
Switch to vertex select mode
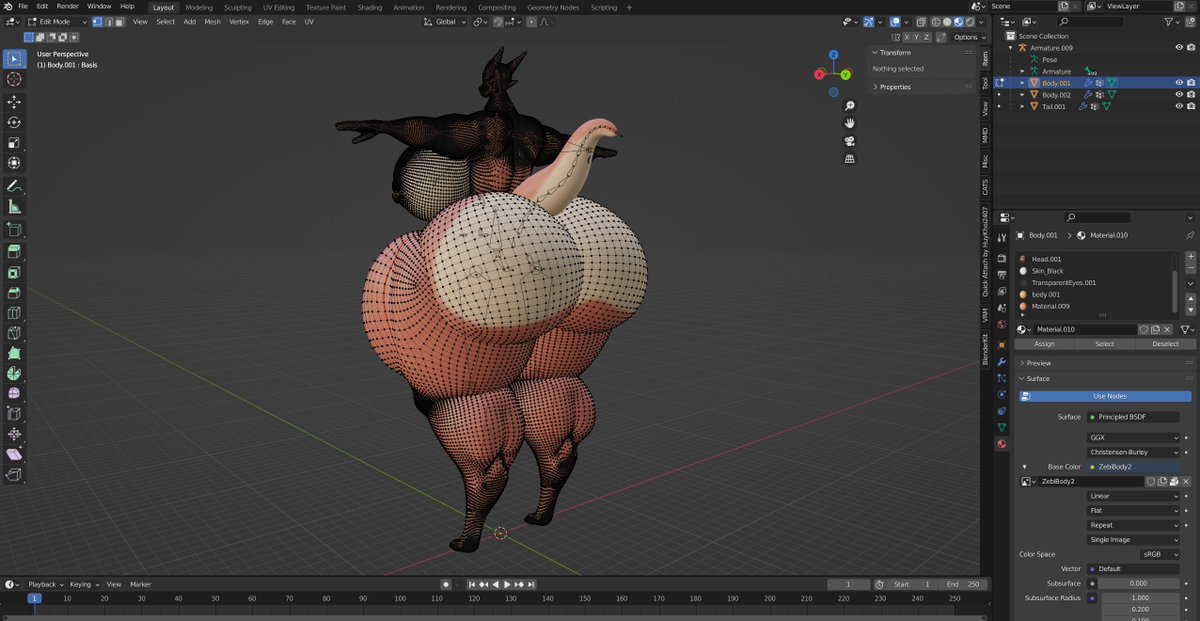[x=97, y=21]
